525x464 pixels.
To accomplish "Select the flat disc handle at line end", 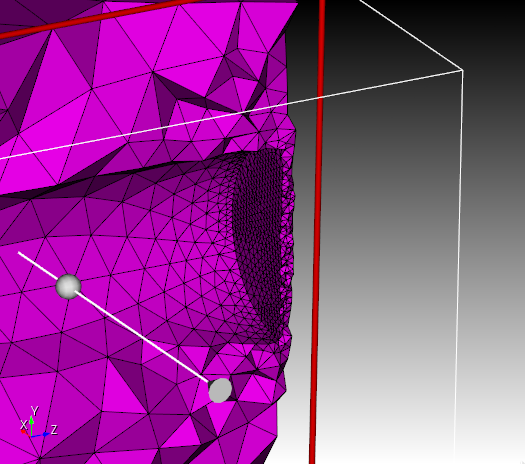I will 220,390.
